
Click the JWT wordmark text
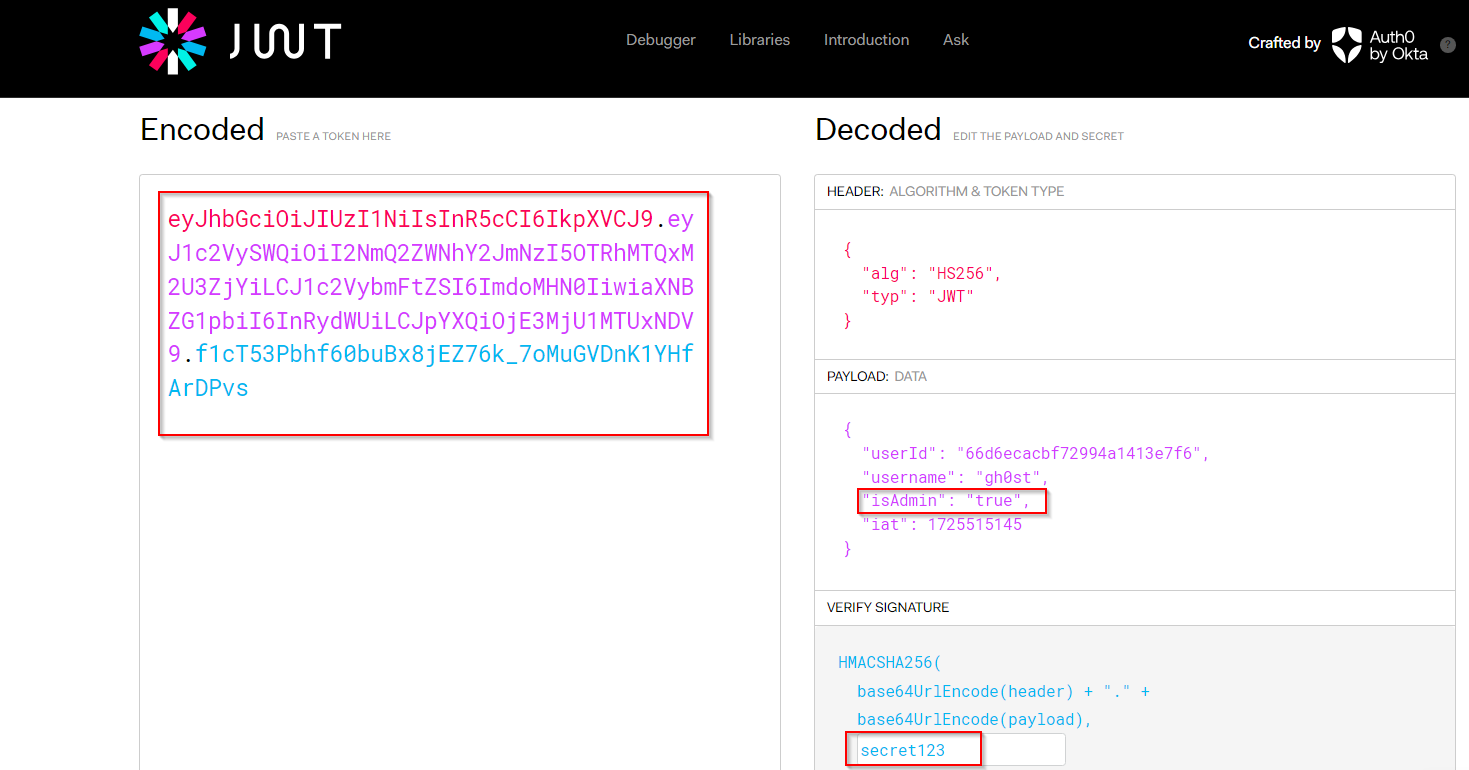pos(284,41)
